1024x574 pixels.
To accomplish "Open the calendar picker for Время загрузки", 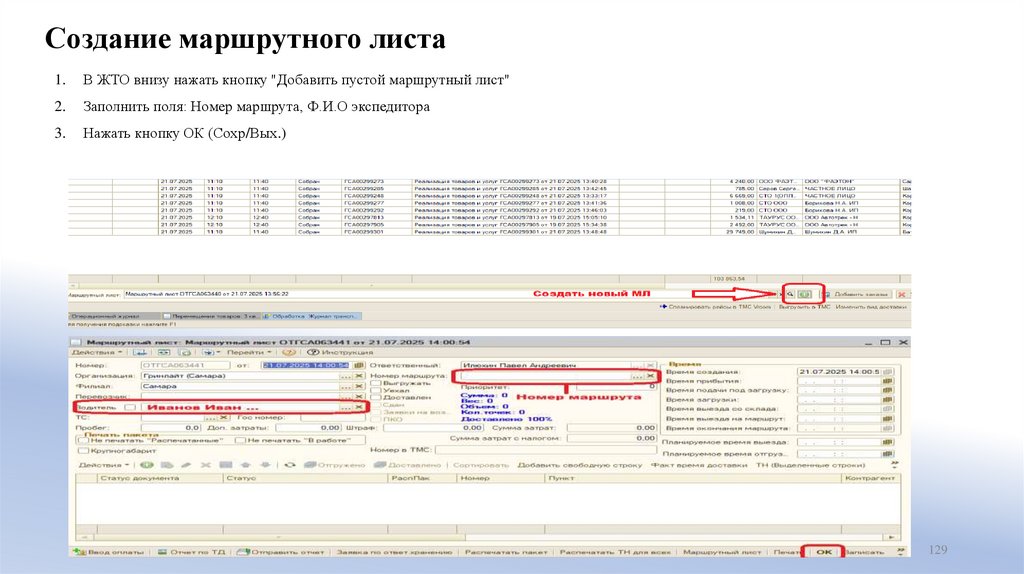I will point(887,400).
